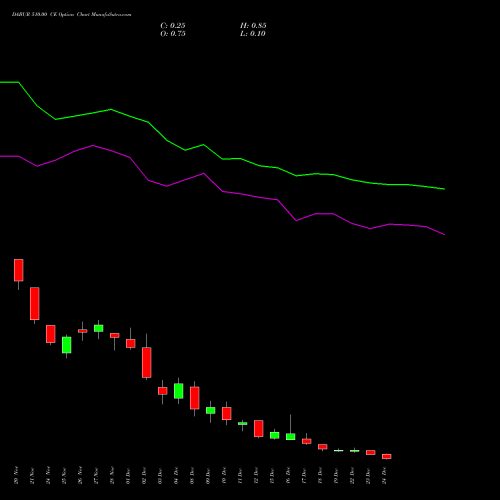The height and width of the screenshot is (500, 500).
Task: Select the "04 Dec" date axis label
Action: click(x=176, y=475)
